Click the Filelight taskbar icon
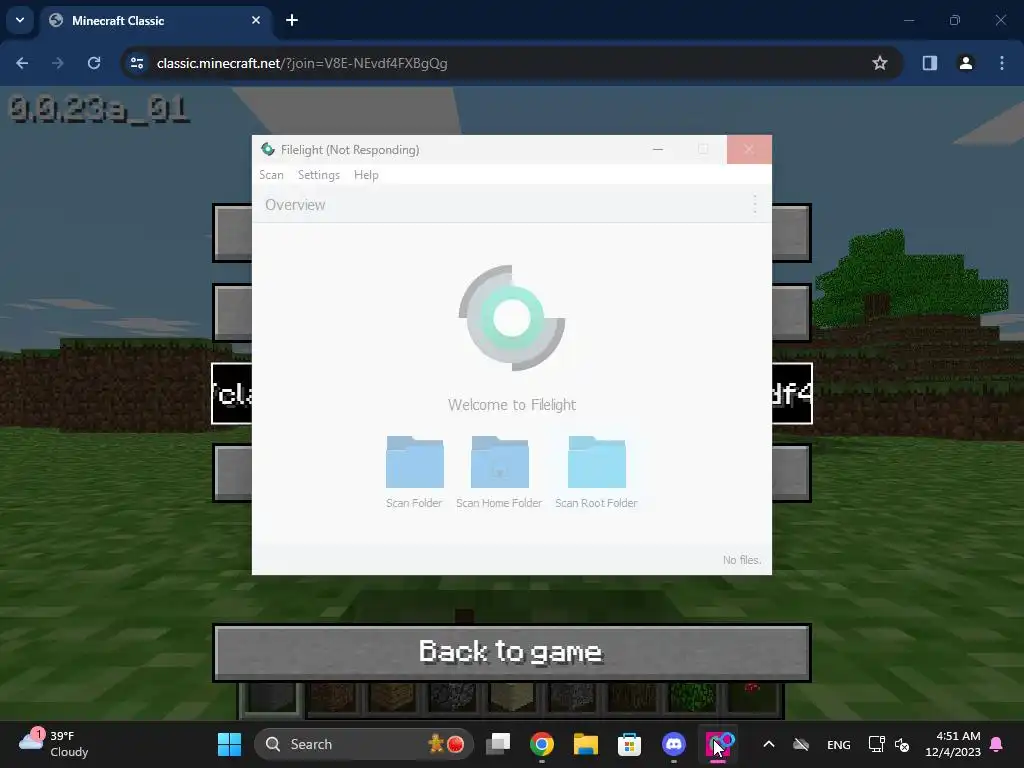The width and height of the screenshot is (1024, 768). click(718, 744)
